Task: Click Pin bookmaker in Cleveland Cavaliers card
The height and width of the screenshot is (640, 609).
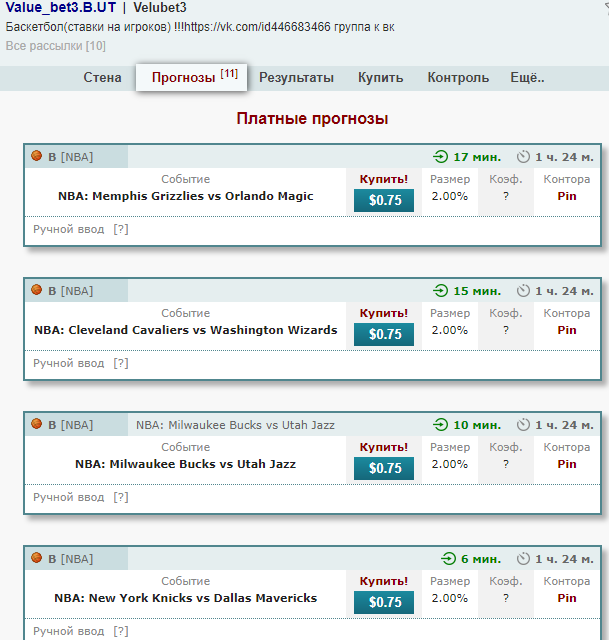Action: [x=567, y=330]
